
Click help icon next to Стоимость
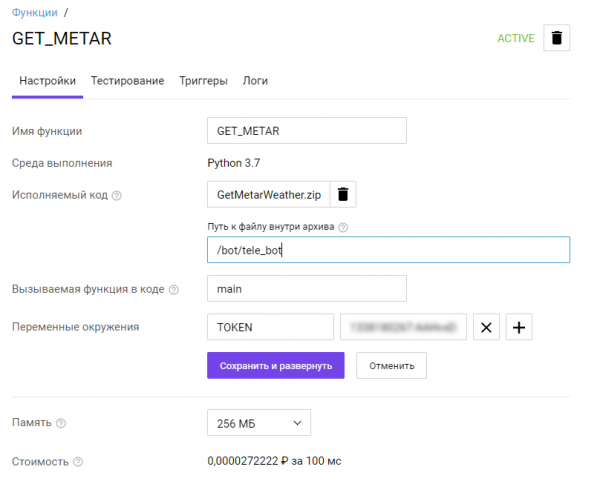pos(78,462)
